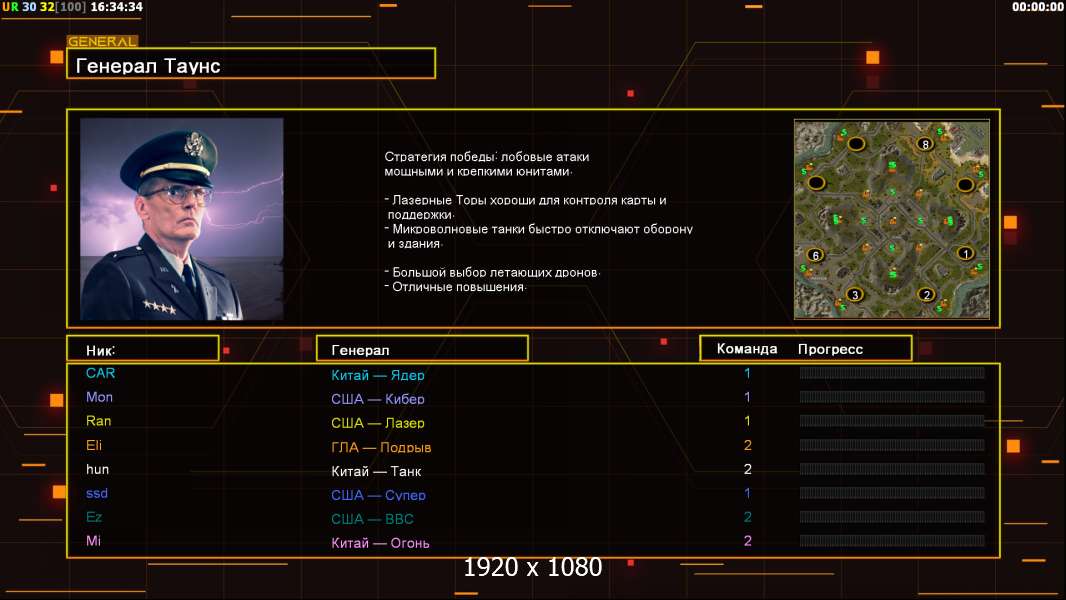
Task: Click the США — ВВС general entry
Action: click(x=372, y=519)
